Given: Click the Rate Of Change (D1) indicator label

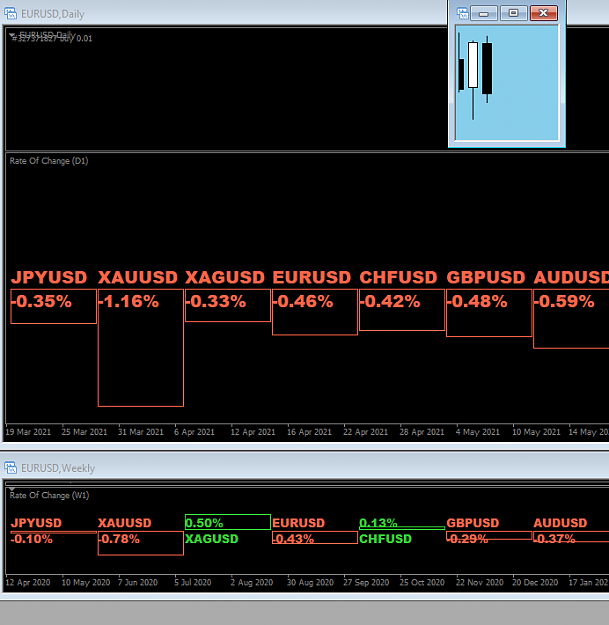Looking at the screenshot, I should [x=49, y=161].
